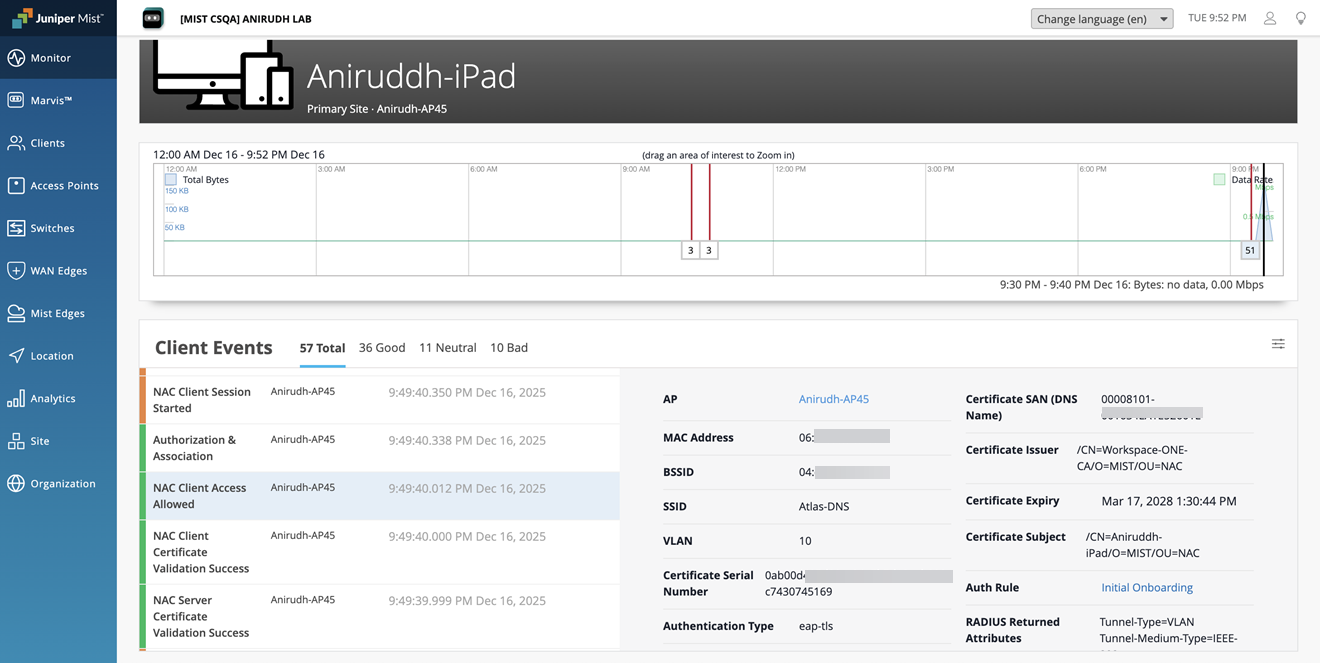
Task: Open Analytics in sidebar
Action: (x=52, y=398)
